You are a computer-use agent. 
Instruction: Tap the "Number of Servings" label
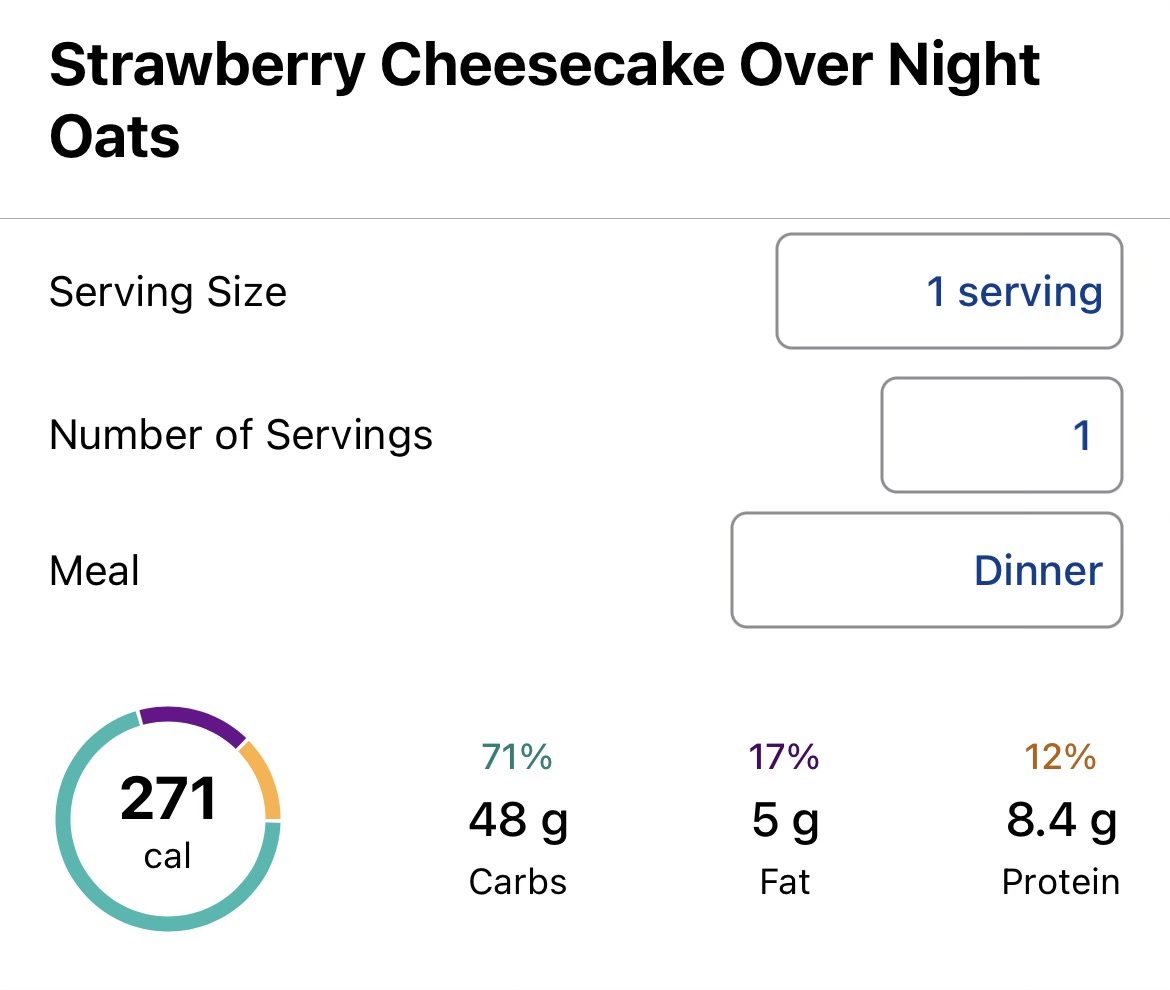coord(241,435)
